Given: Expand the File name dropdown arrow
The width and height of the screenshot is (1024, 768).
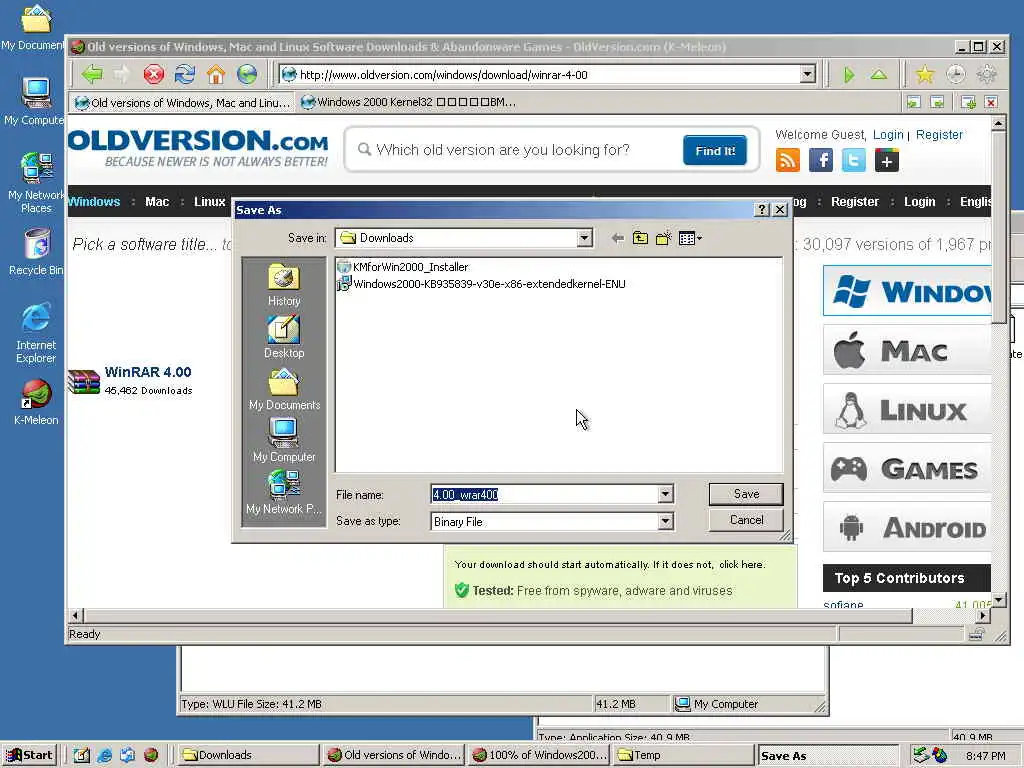Looking at the screenshot, I should pyautogui.click(x=665, y=494).
